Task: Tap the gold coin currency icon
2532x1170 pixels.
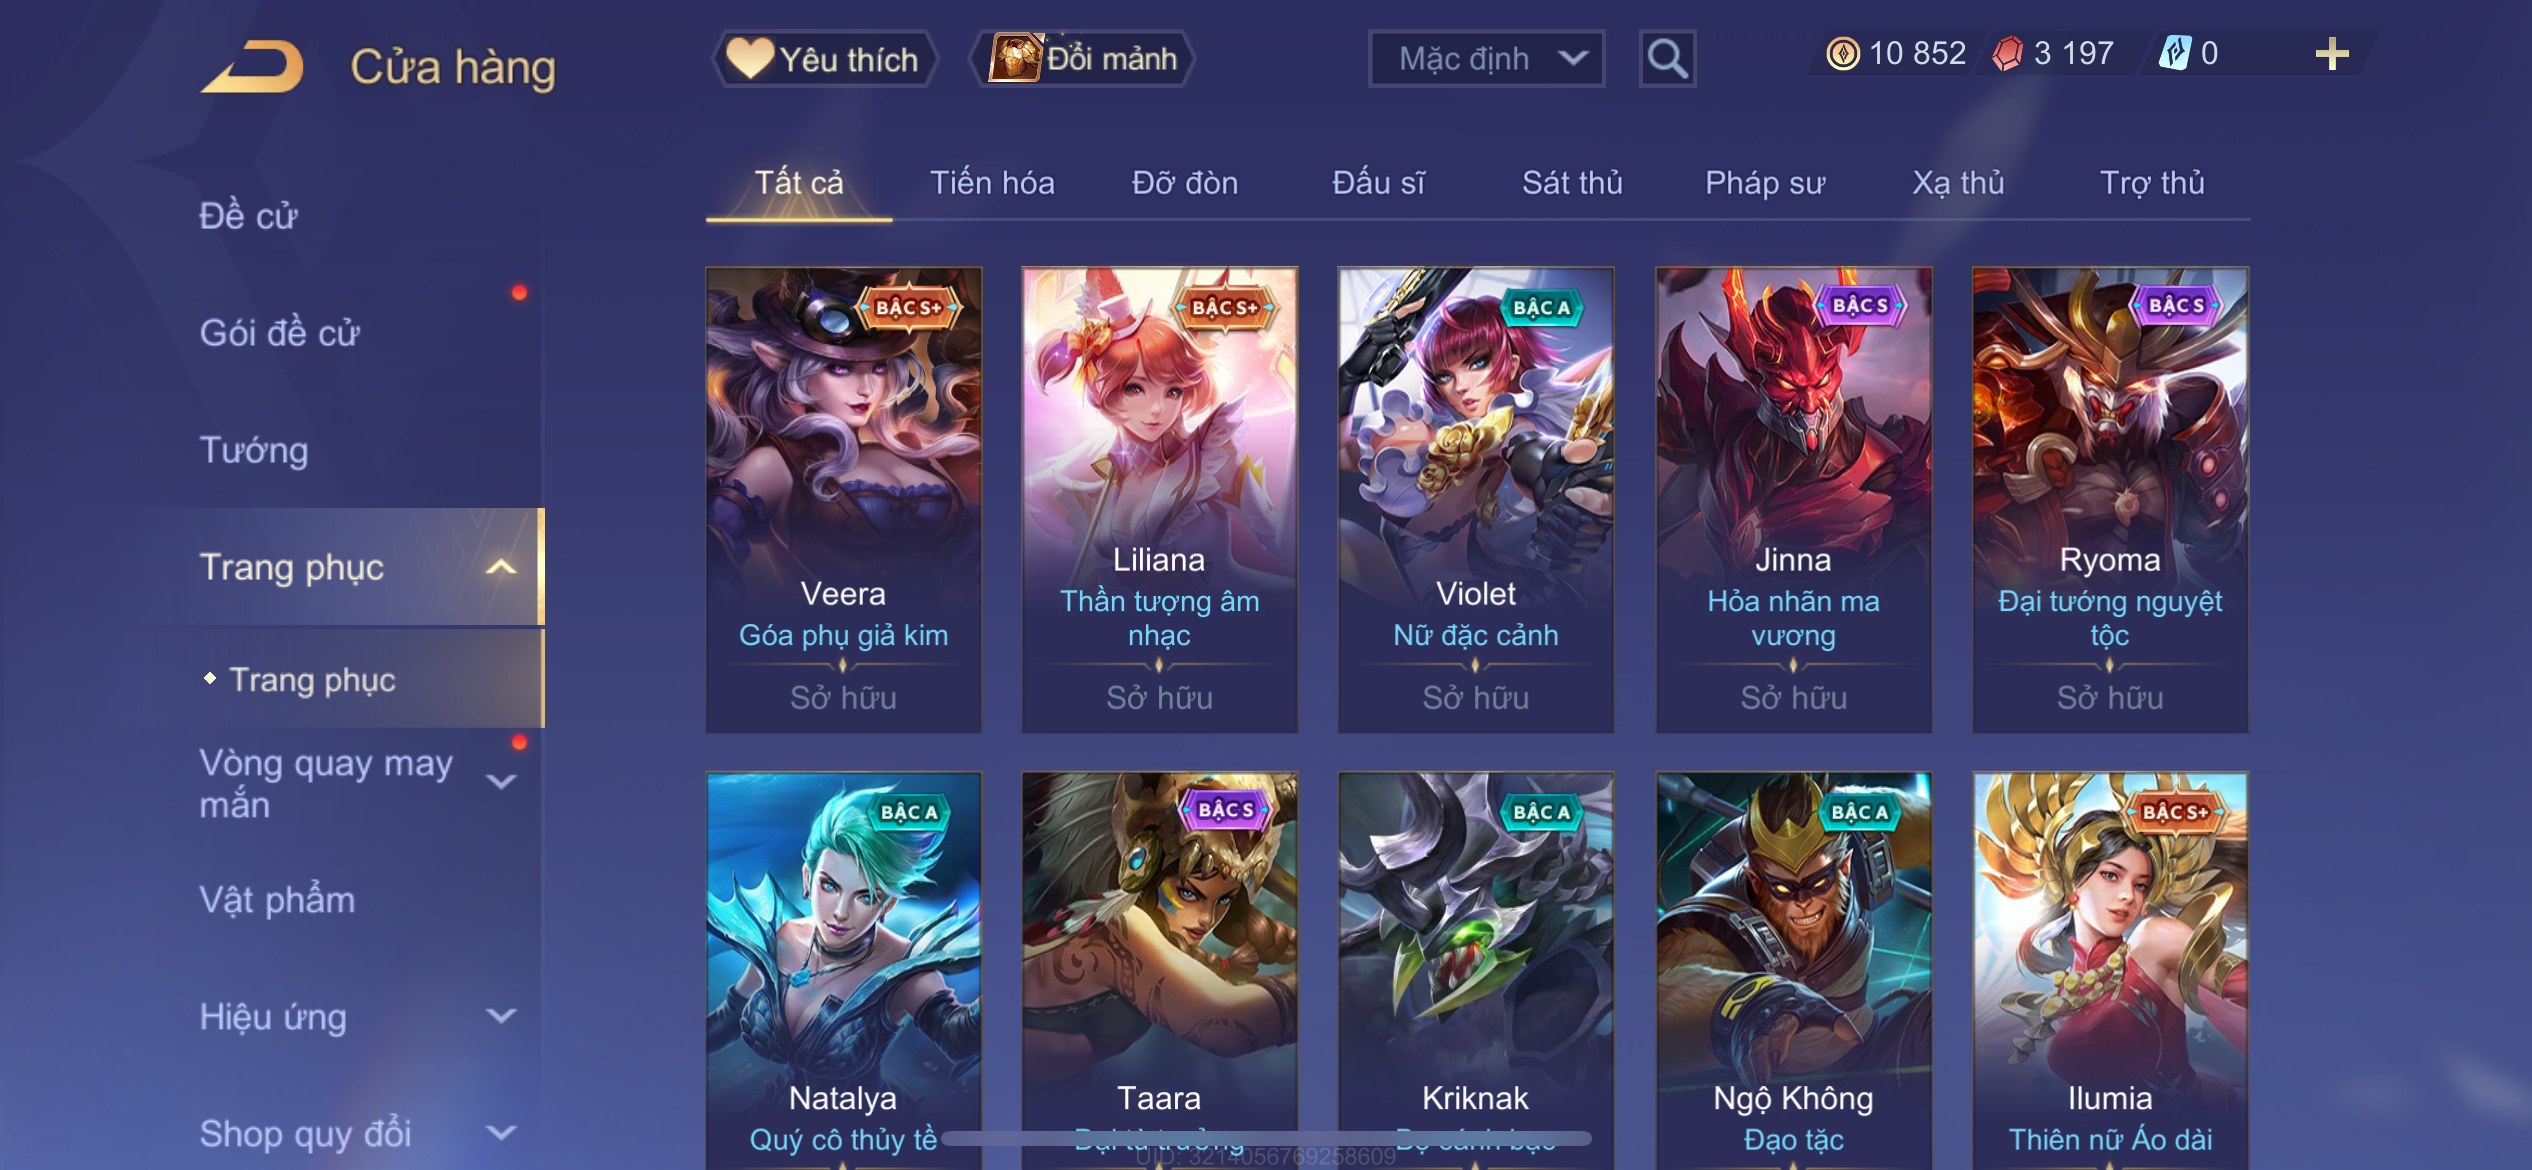Action: tap(1843, 54)
